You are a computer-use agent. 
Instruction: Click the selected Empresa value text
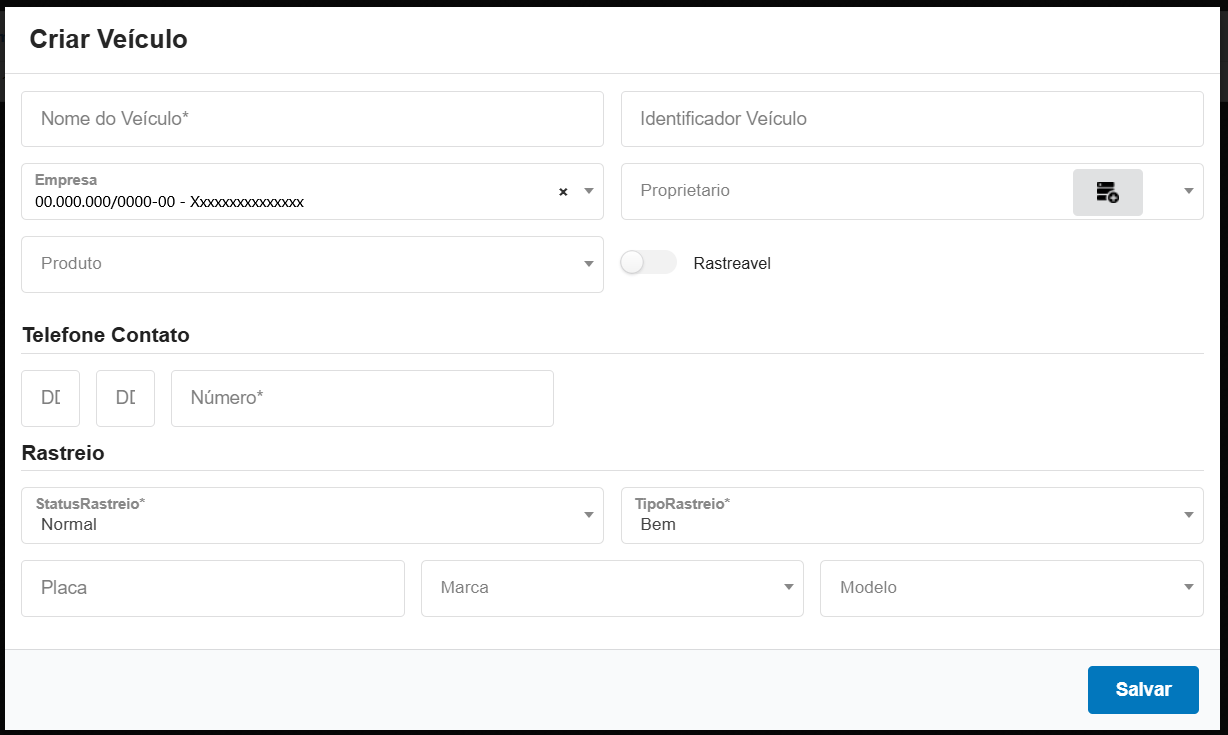pos(169,202)
